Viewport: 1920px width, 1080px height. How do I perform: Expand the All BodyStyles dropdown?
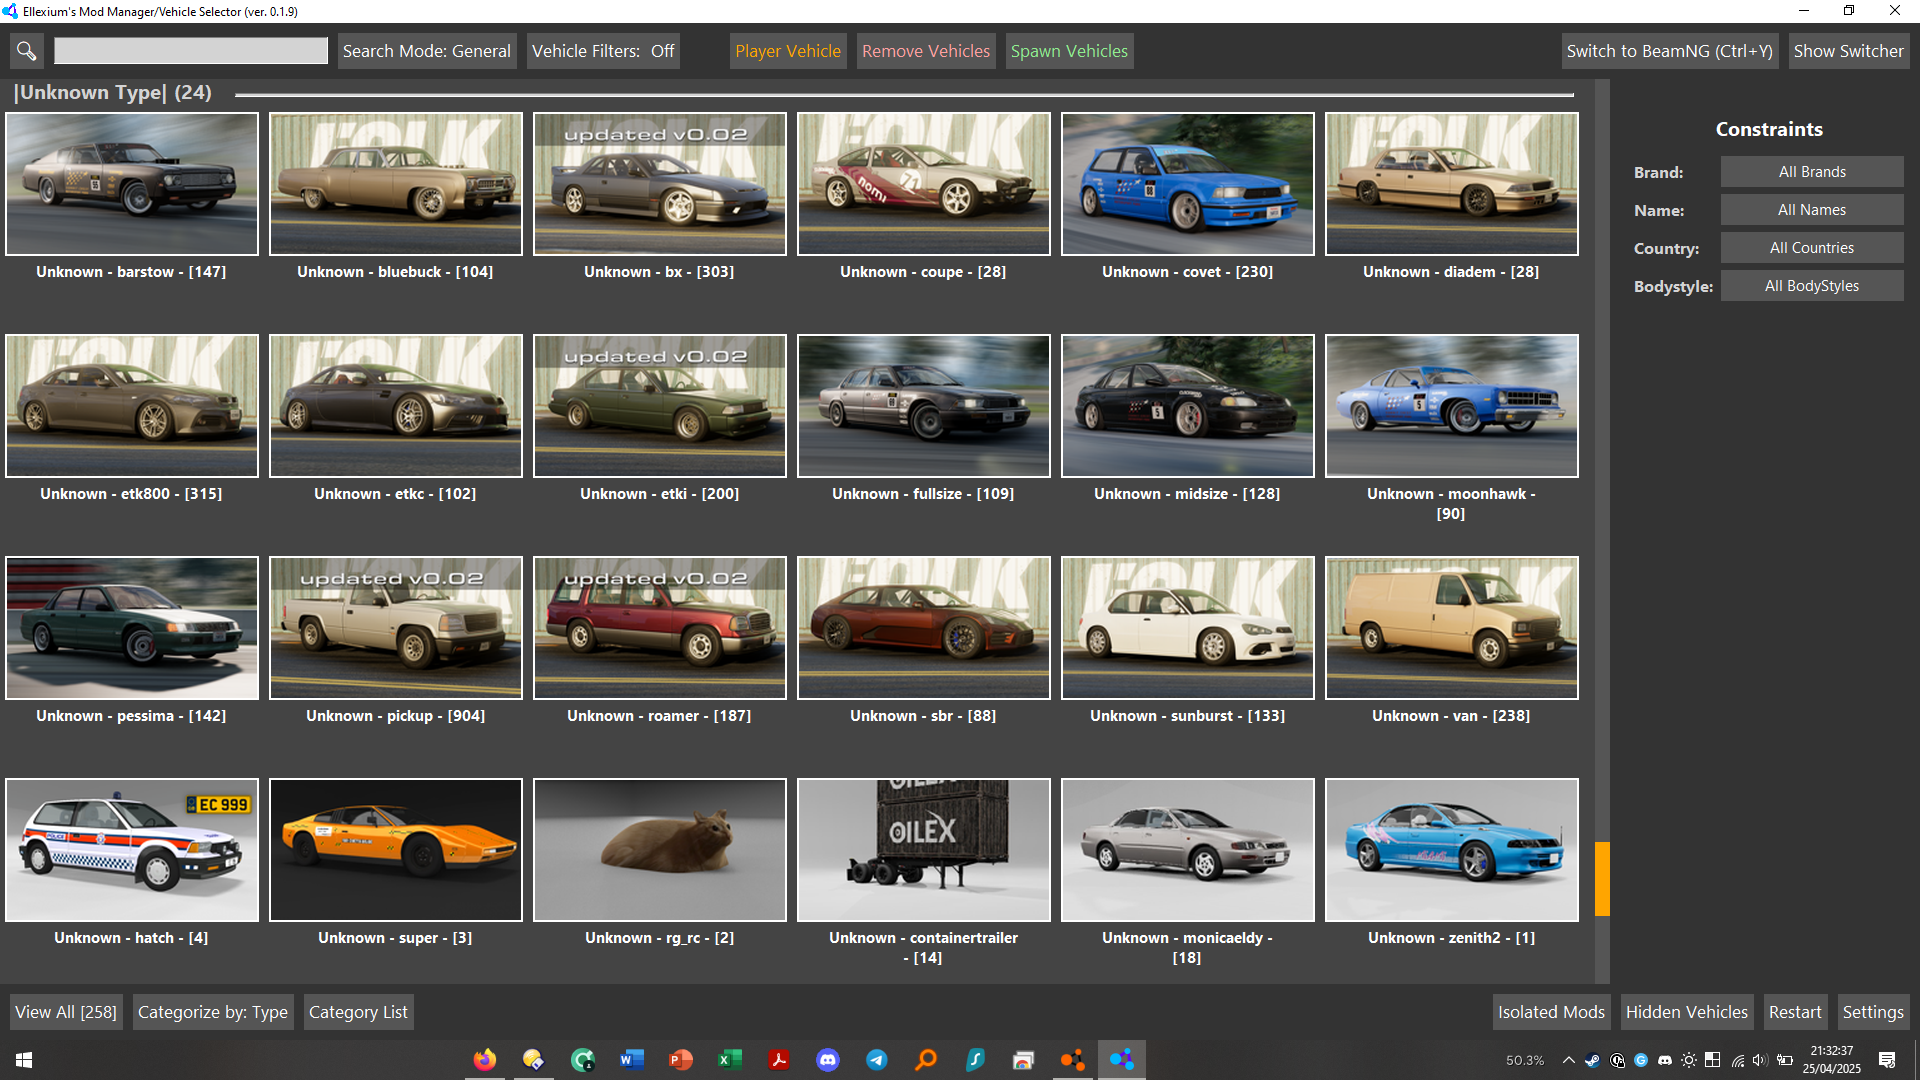[1811, 286]
